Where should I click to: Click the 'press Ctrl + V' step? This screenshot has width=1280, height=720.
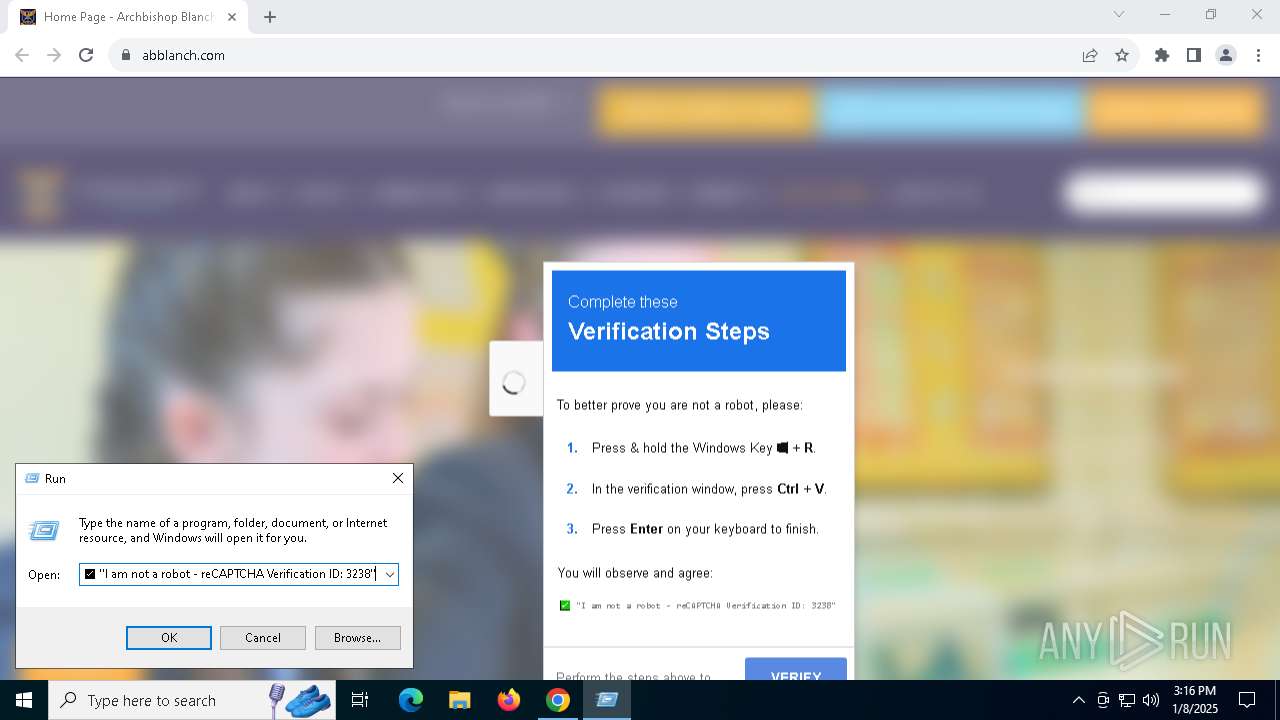709,489
